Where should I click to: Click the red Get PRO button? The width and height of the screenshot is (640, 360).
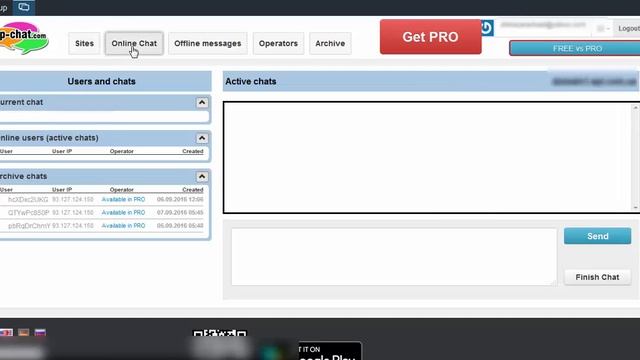431,37
